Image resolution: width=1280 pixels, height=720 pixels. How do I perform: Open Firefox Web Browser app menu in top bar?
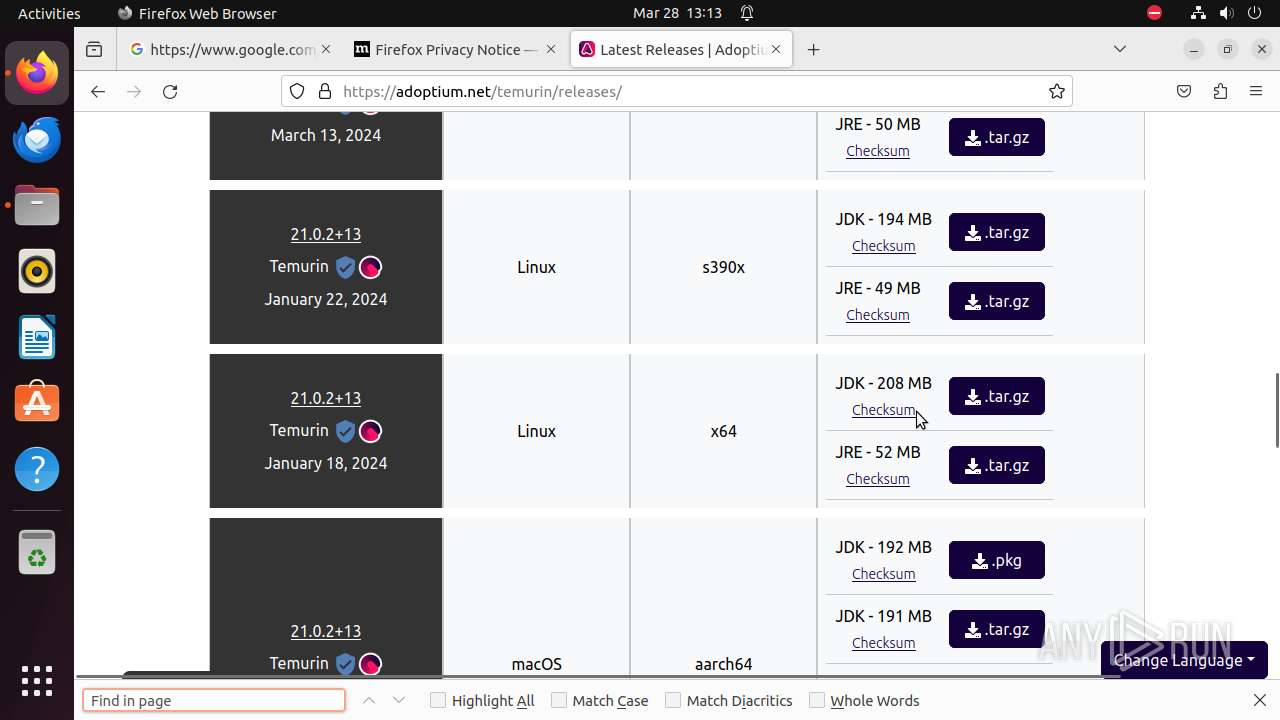point(197,13)
